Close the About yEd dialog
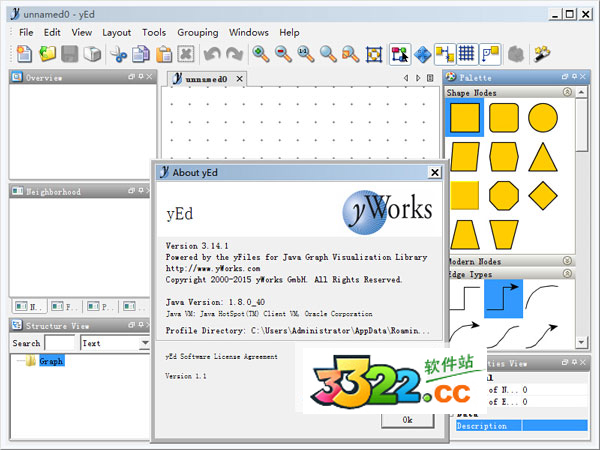Viewport: 600px width, 450px height. pyautogui.click(x=435, y=173)
